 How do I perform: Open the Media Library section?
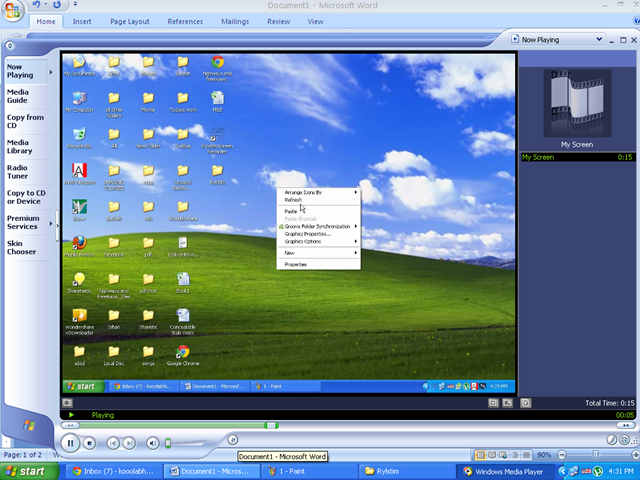pyautogui.click(x=19, y=147)
